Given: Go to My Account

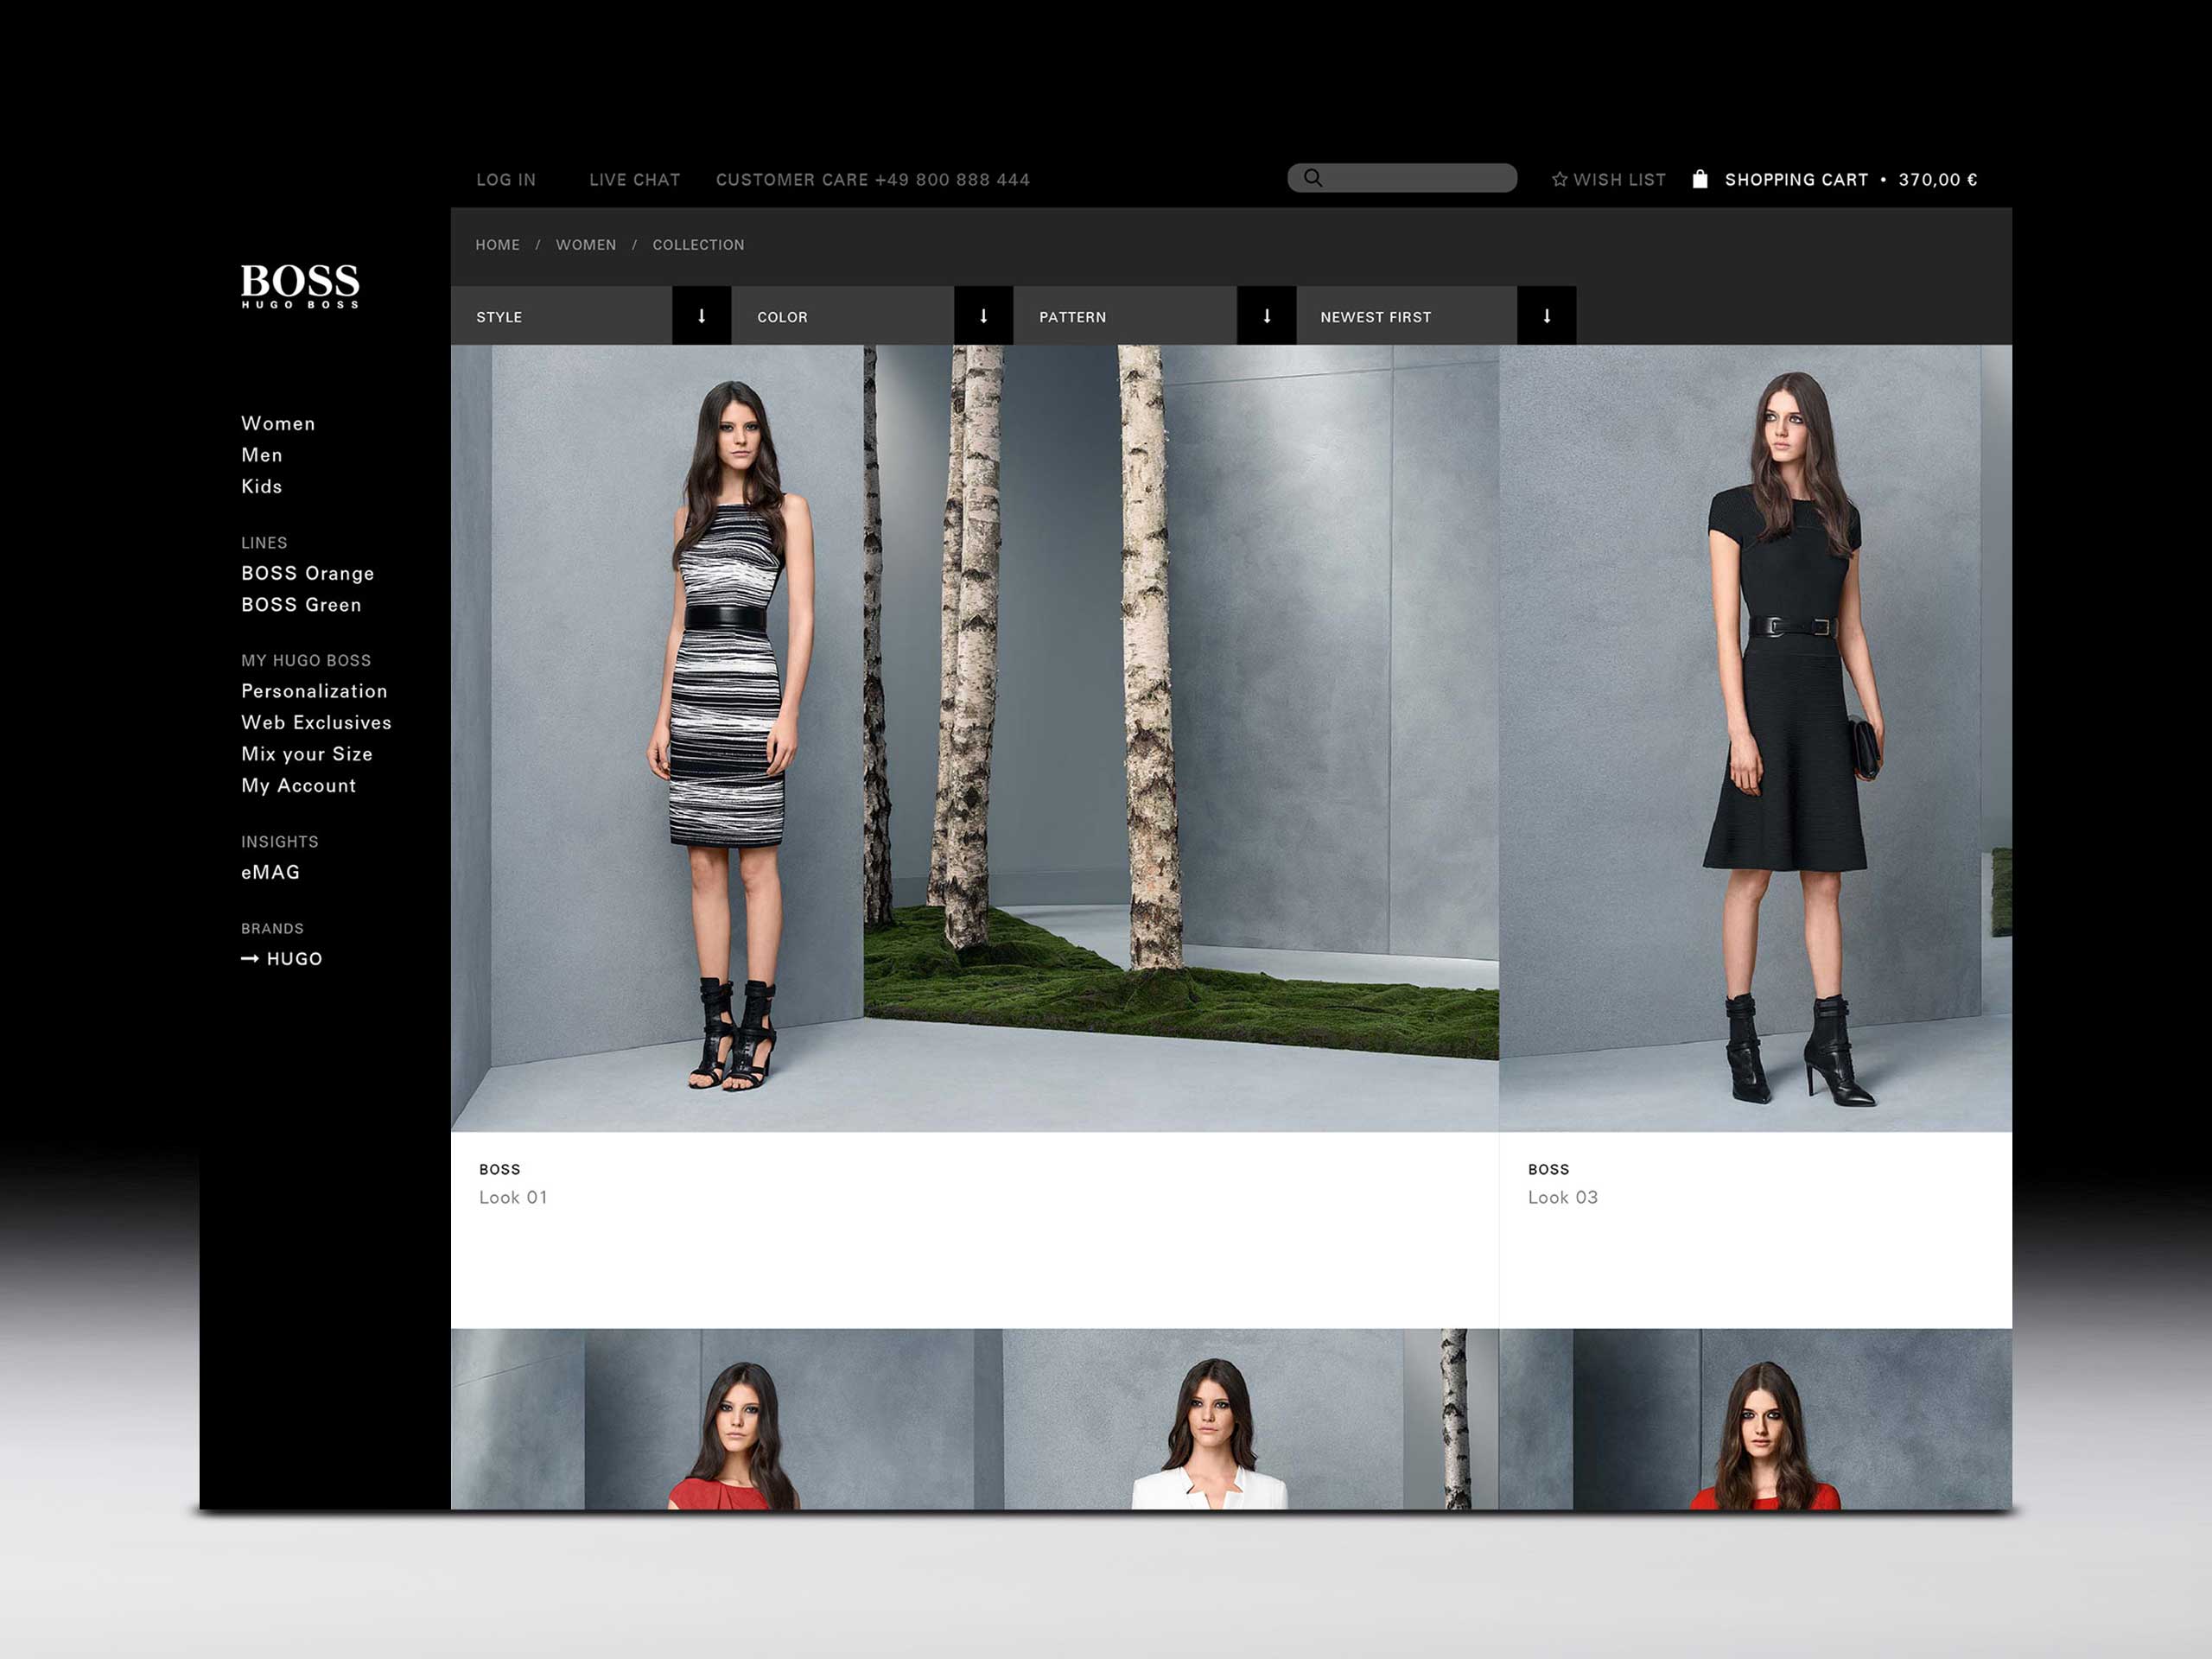Looking at the screenshot, I should [298, 785].
